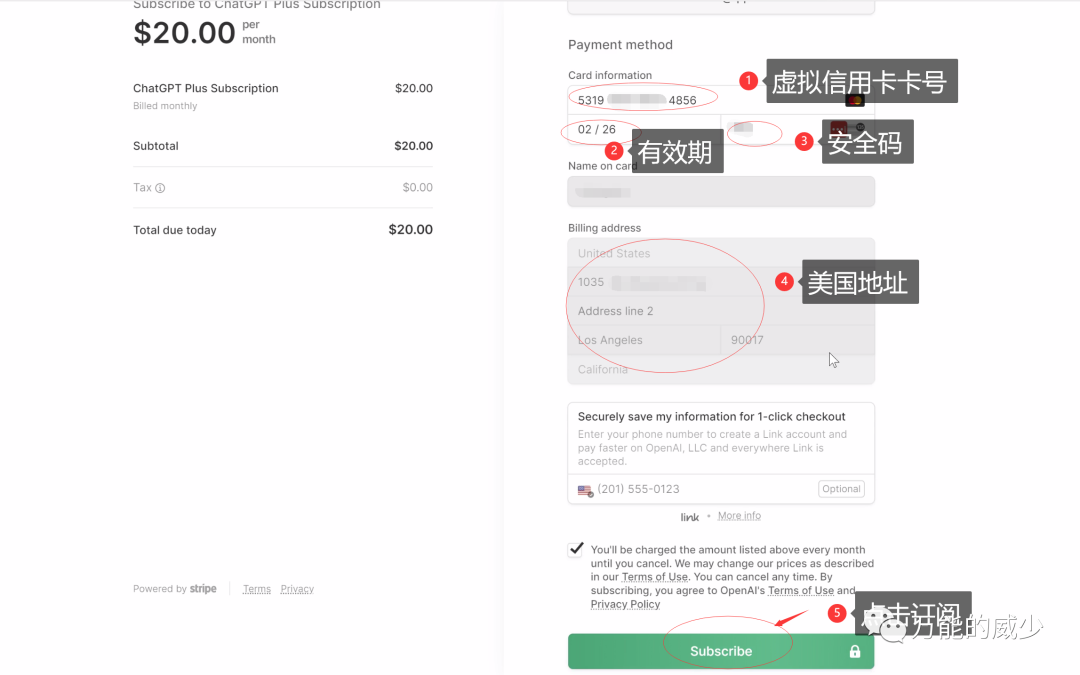The image size is (1080, 675).
Task: Open the footer Terms link
Action: coord(257,589)
